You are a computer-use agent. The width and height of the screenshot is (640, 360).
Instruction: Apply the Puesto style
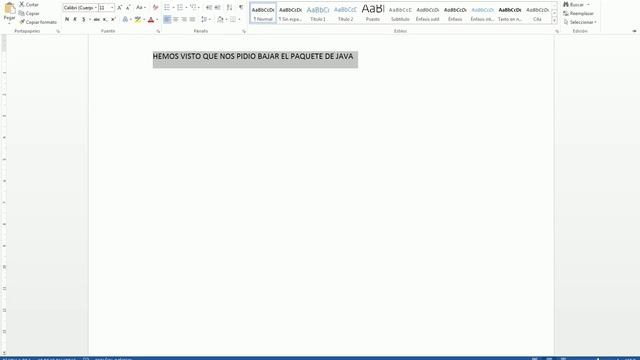click(x=373, y=13)
